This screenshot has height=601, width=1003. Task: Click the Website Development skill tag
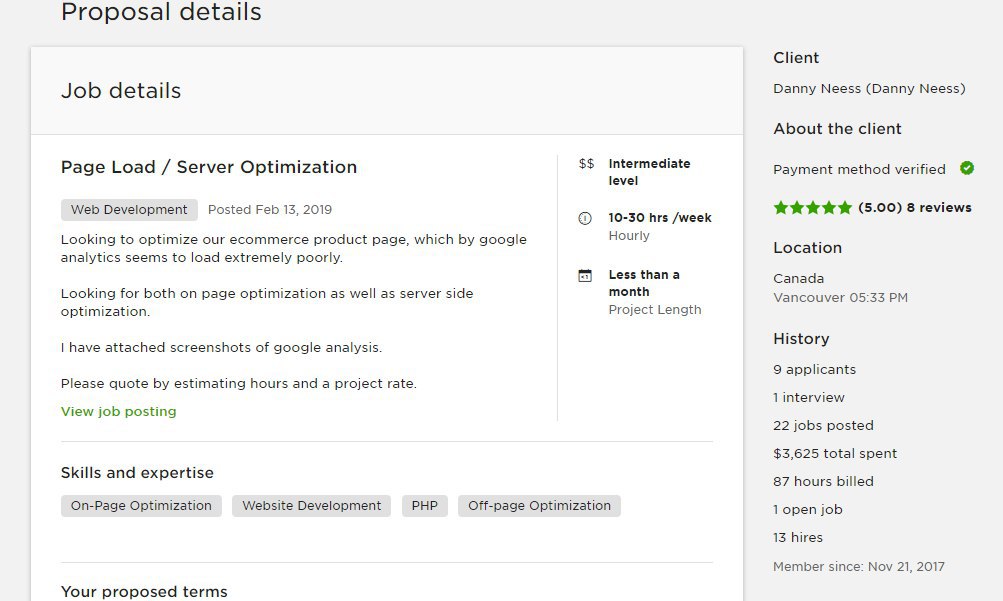coord(312,506)
